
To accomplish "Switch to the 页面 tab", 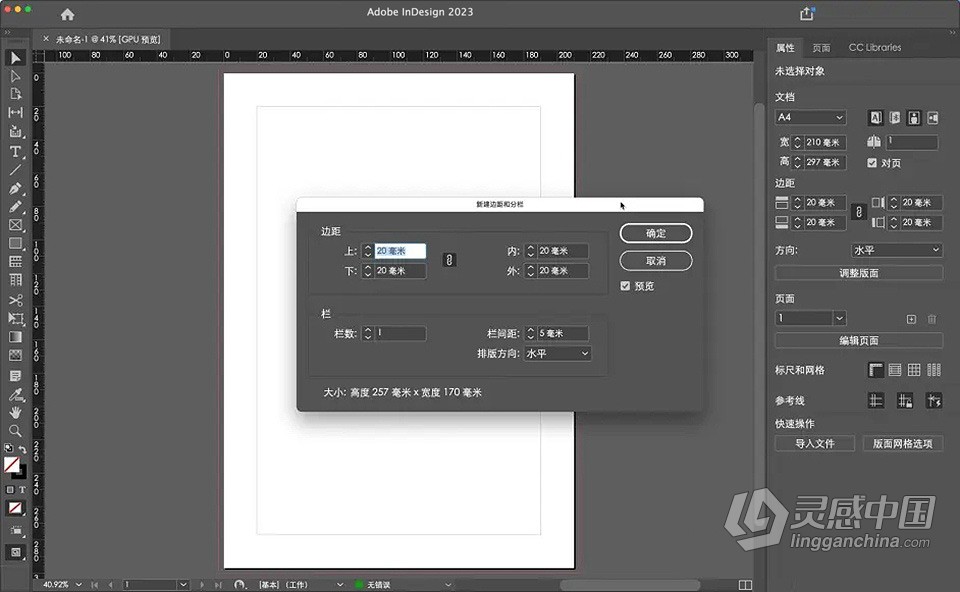I will pyautogui.click(x=821, y=47).
